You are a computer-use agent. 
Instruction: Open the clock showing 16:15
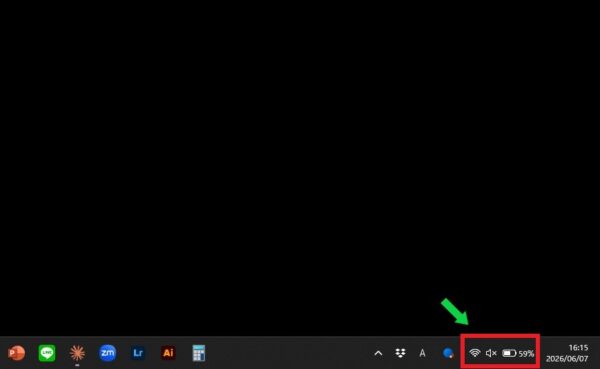tap(578, 348)
